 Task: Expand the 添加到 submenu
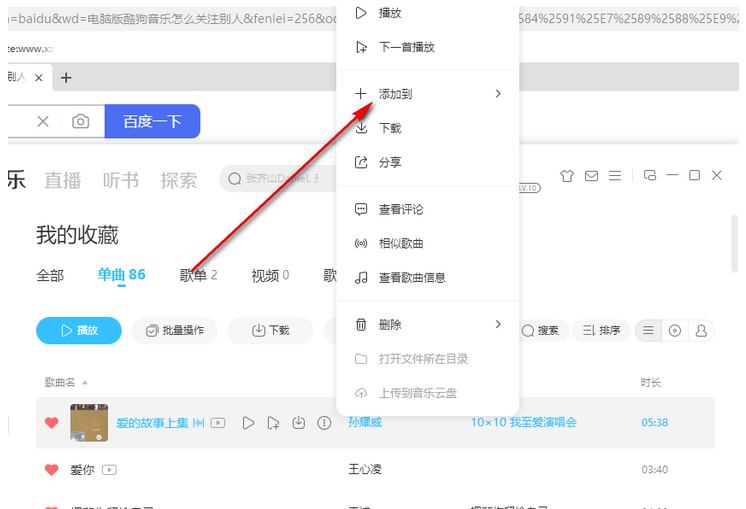(497, 94)
